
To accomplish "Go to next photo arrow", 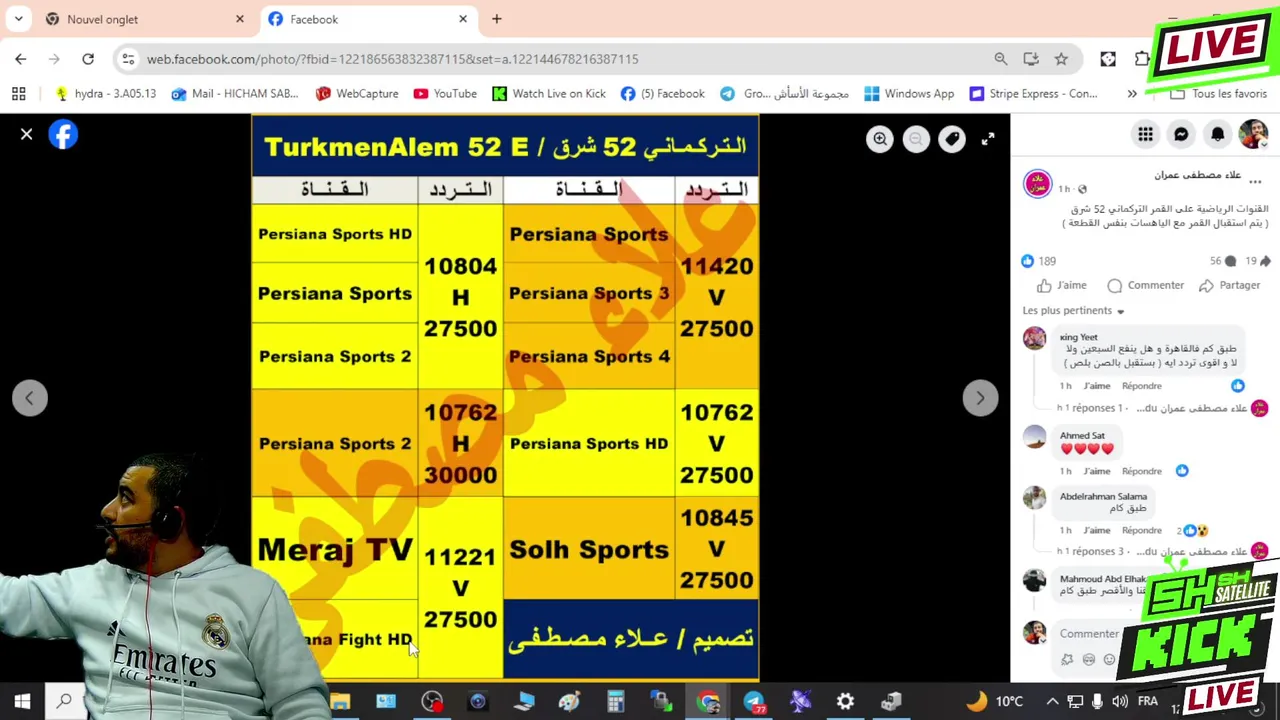I will click(980, 398).
